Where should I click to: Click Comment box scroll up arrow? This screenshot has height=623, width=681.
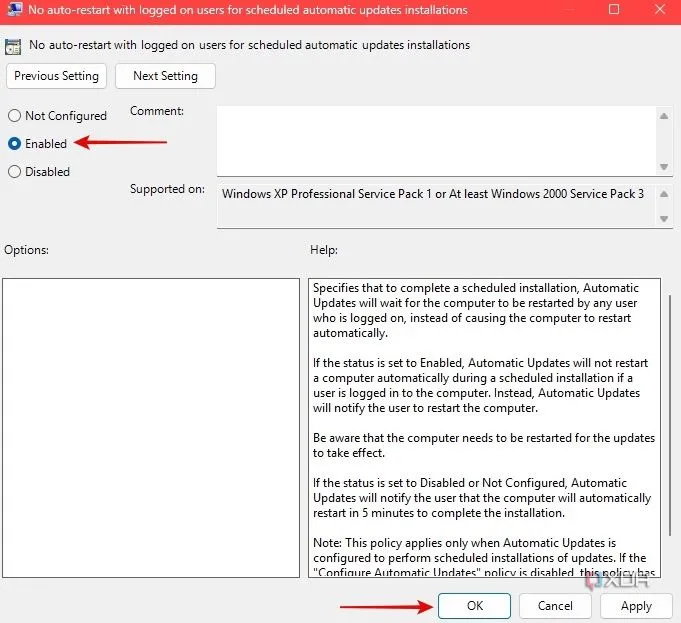pyautogui.click(x=664, y=116)
